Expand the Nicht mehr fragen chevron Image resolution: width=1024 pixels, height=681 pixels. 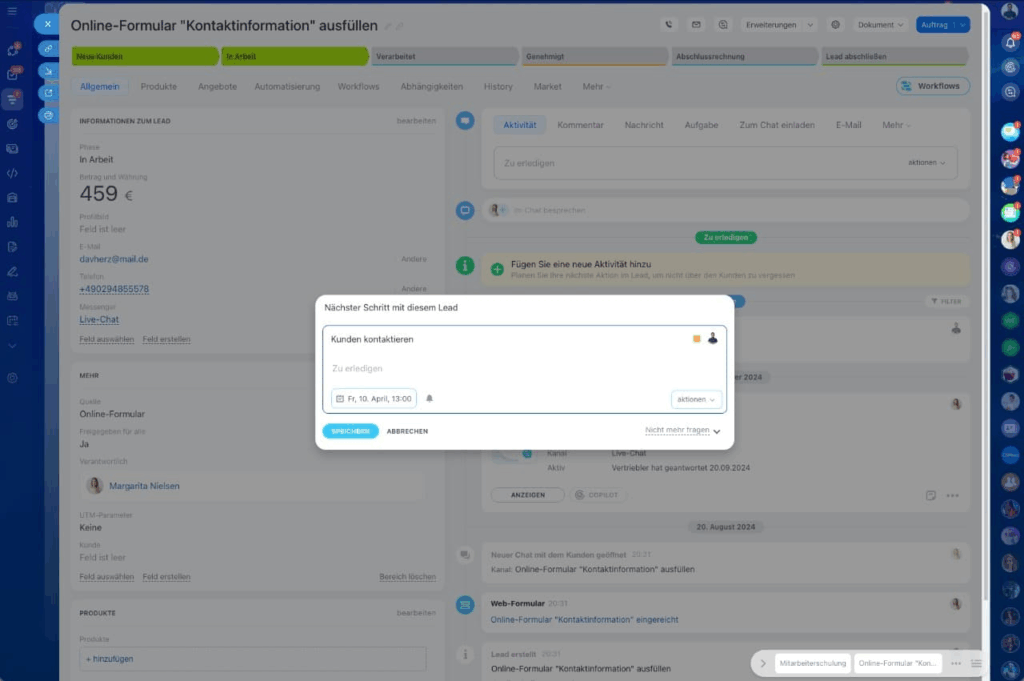point(716,431)
